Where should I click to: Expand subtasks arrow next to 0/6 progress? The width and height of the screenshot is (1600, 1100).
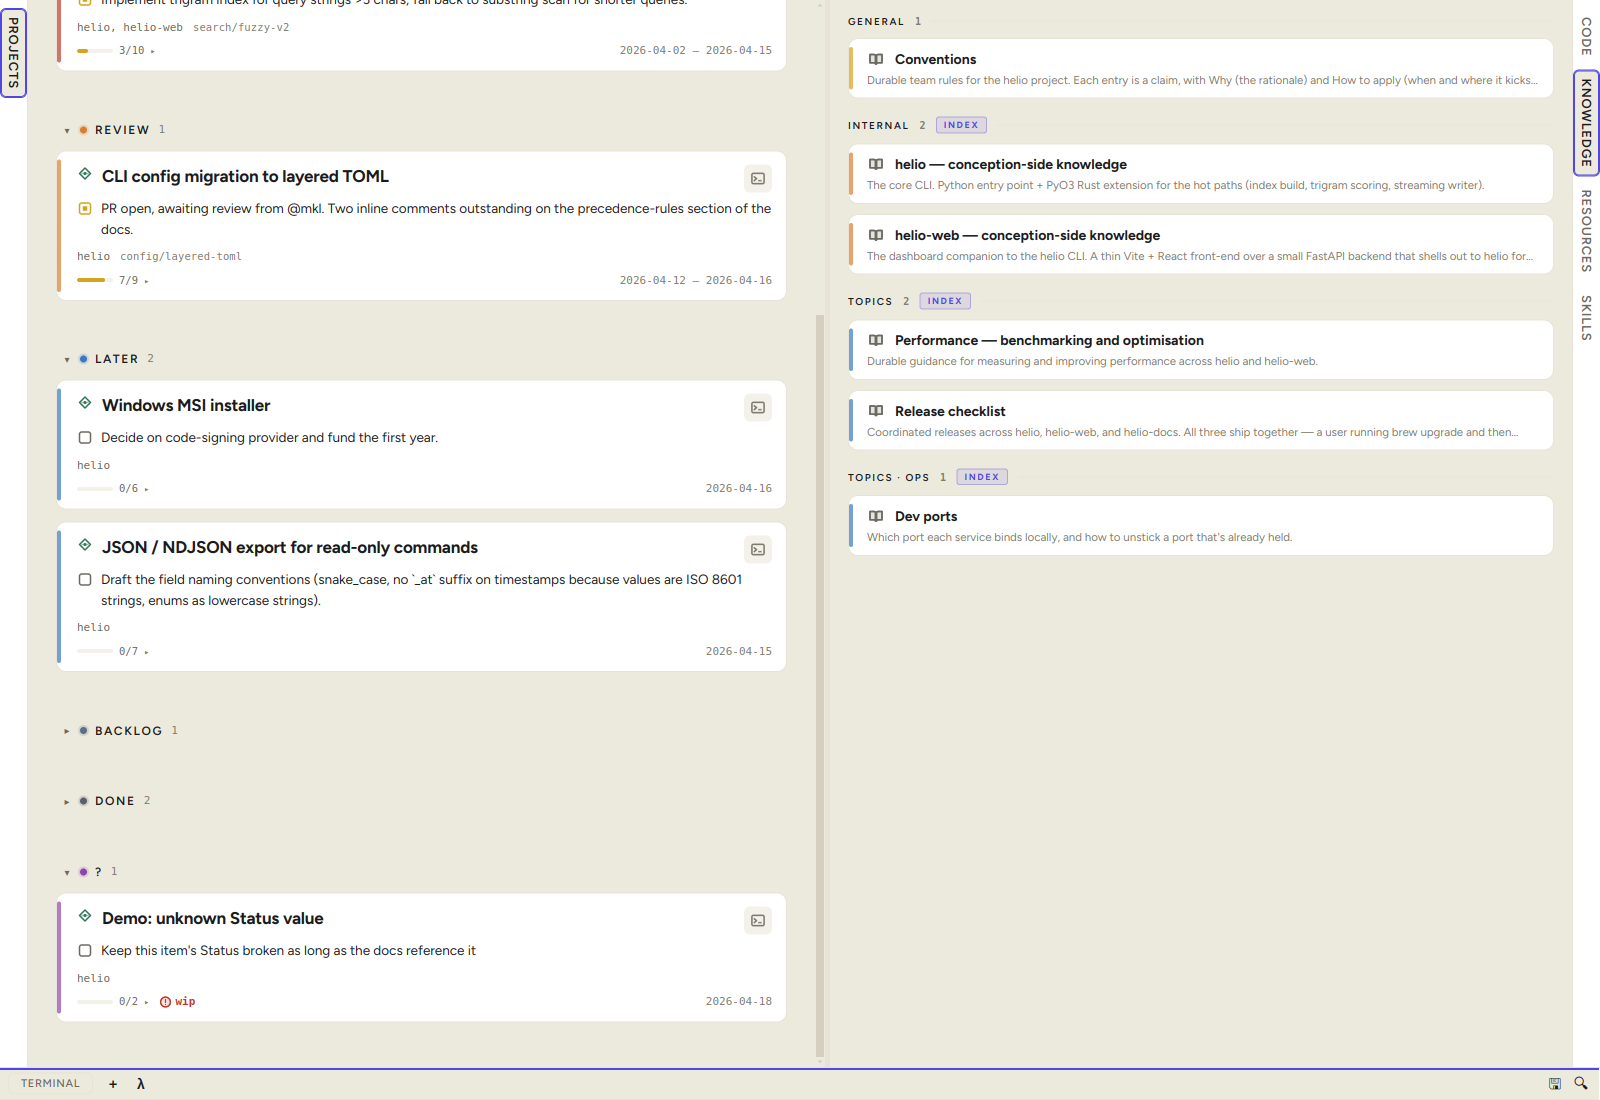pyautogui.click(x=146, y=490)
